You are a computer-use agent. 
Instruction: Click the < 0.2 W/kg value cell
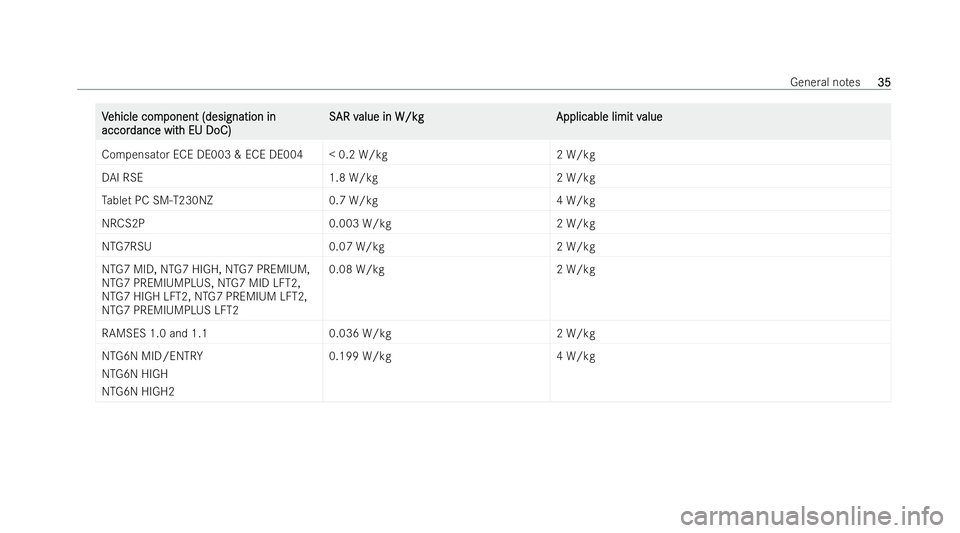point(358,154)
